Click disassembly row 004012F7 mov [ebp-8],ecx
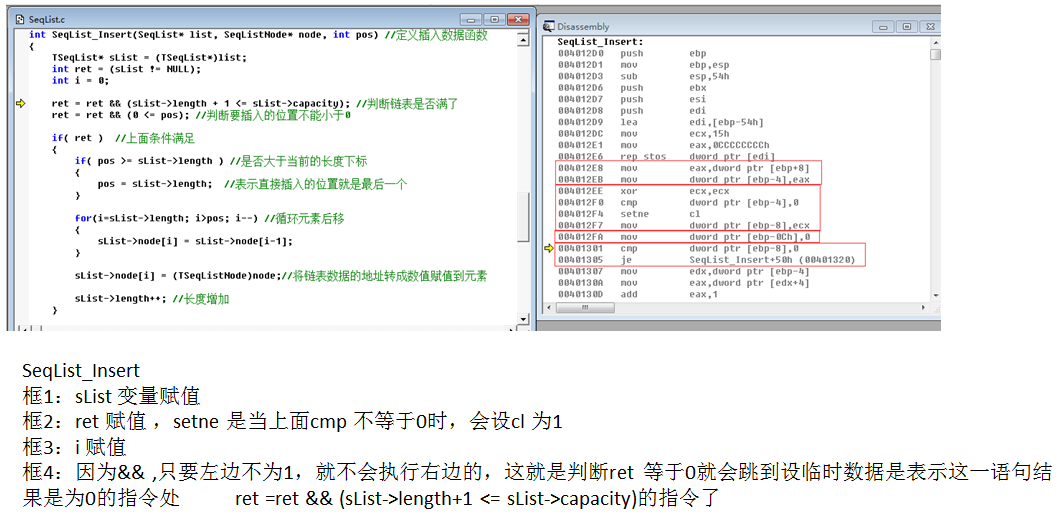Viewport: 1059px width, 526px height. 683,226
